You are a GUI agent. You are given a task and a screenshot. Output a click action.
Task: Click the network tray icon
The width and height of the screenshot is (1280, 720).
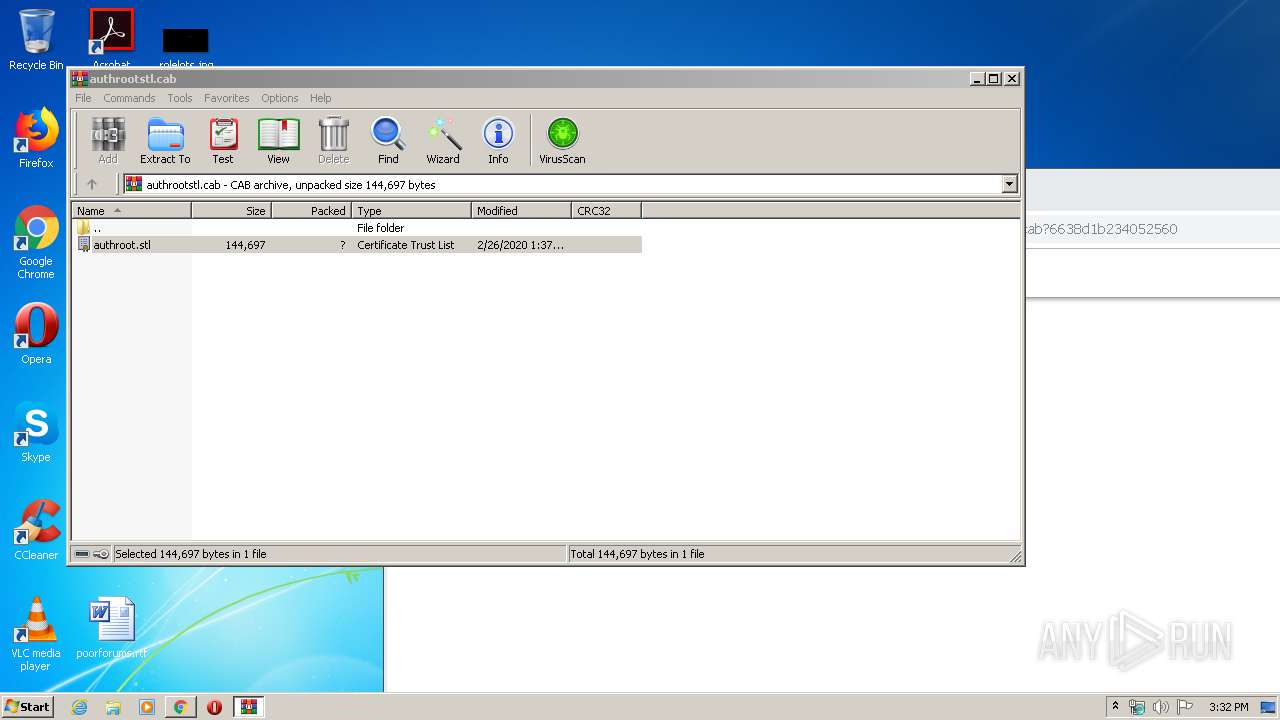point(1137,707)
